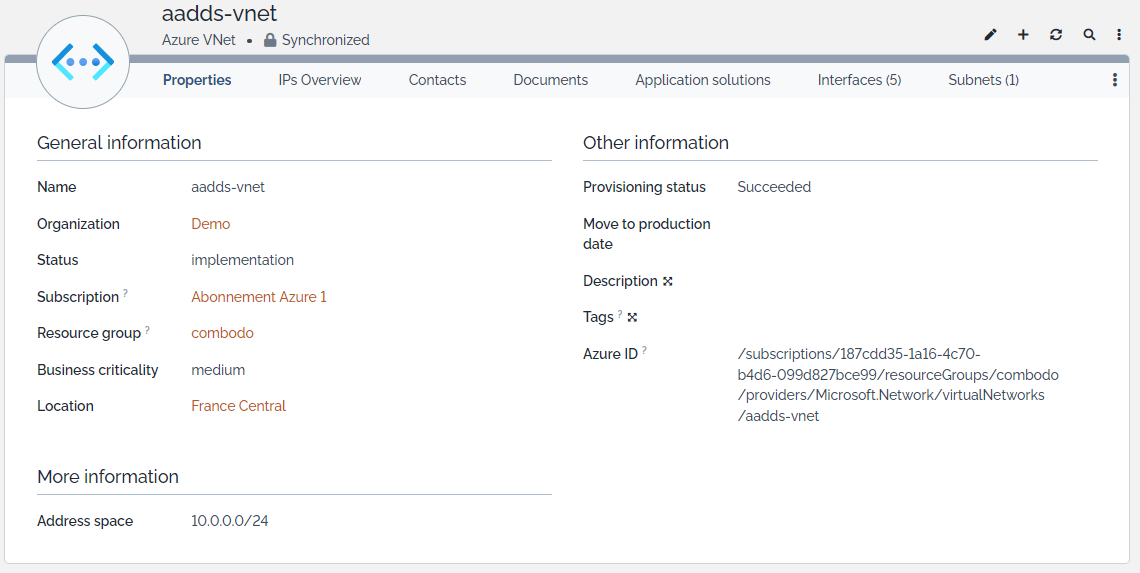Expand the tab bar overflow menu
Image resolution: width=1140 pixels, height=573 pixels.
[1115, 80]
